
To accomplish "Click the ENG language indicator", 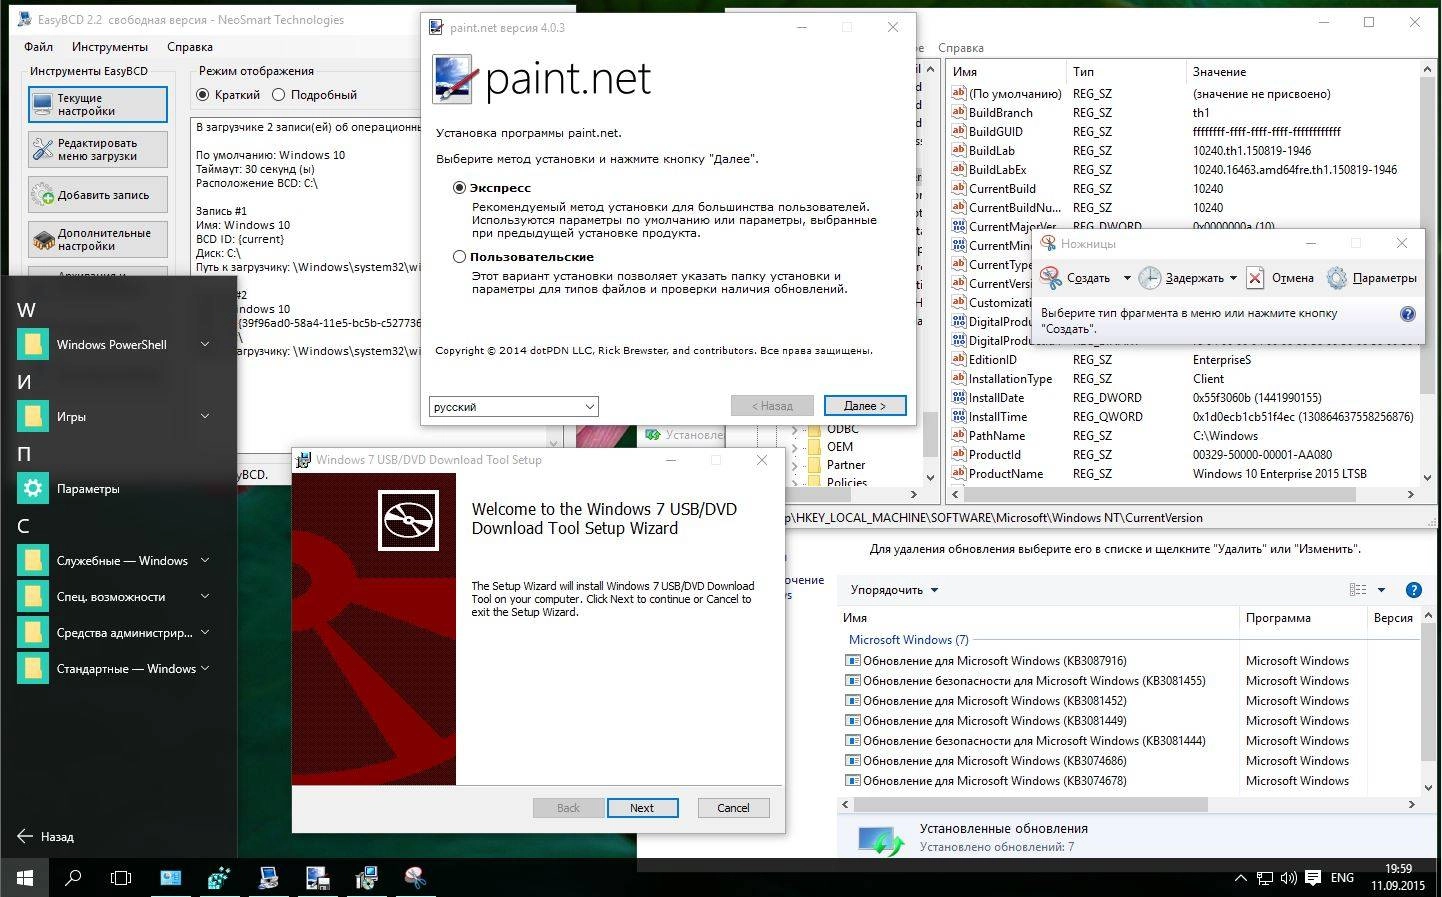I will pos(1342,878).
